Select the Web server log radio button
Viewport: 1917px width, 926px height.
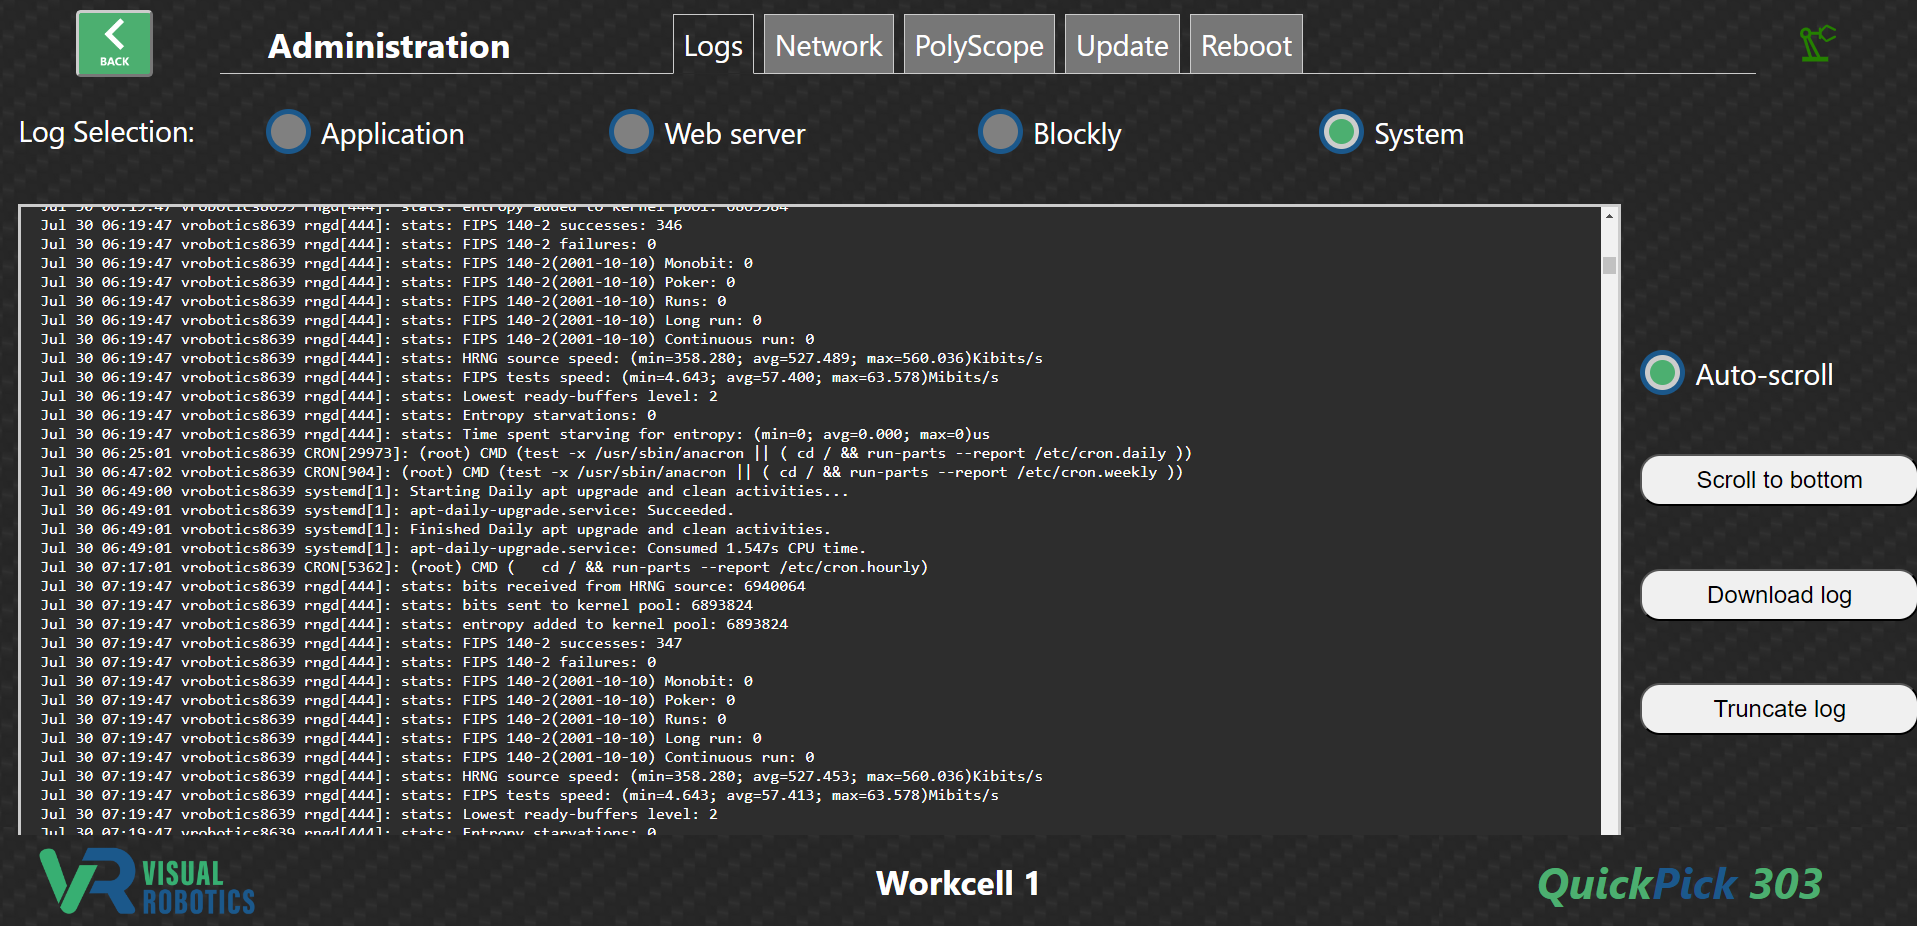point(632,132)
